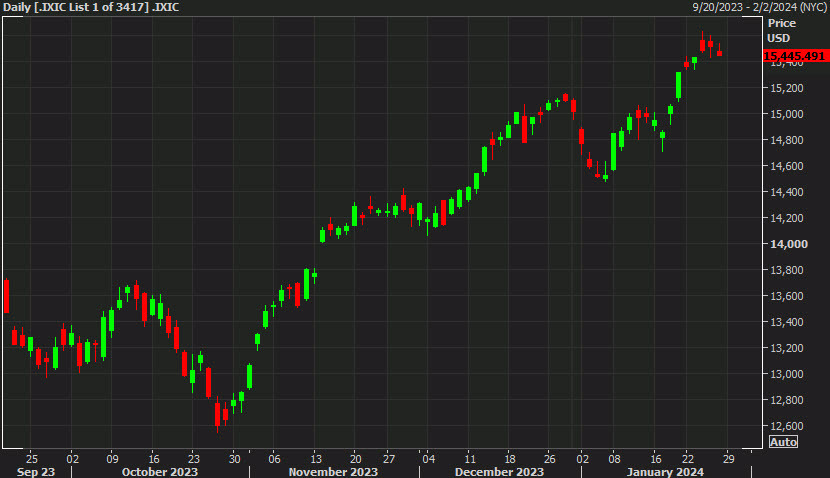Click the bold 14,000 price axis label

point(789,244)
